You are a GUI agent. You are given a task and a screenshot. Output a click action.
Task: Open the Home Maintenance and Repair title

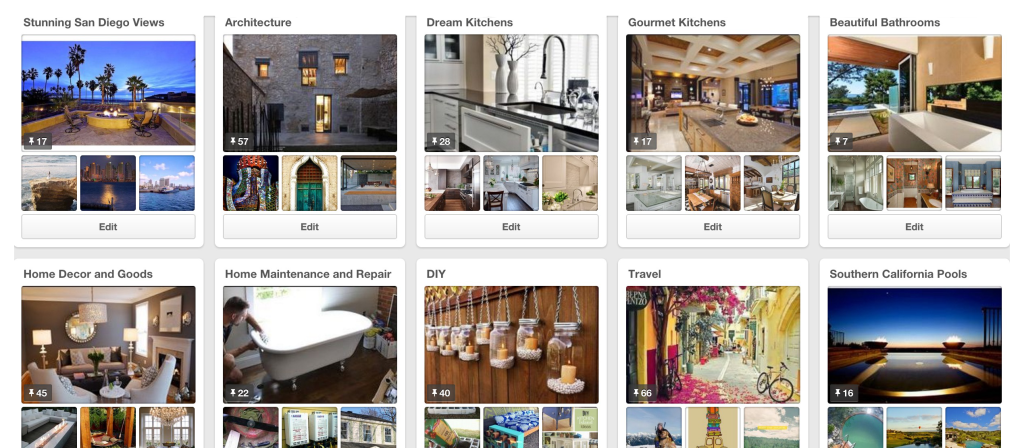point(308,274)
